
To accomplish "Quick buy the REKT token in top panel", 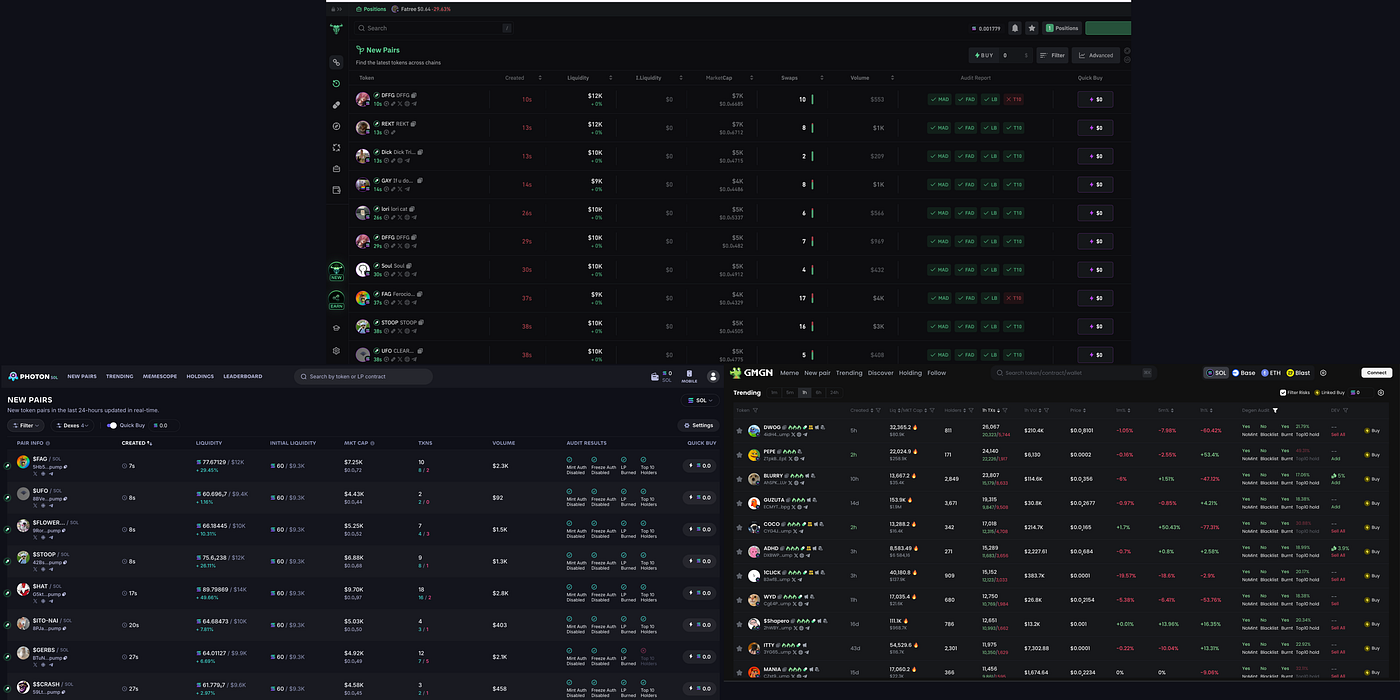I will coord(1095,128).
